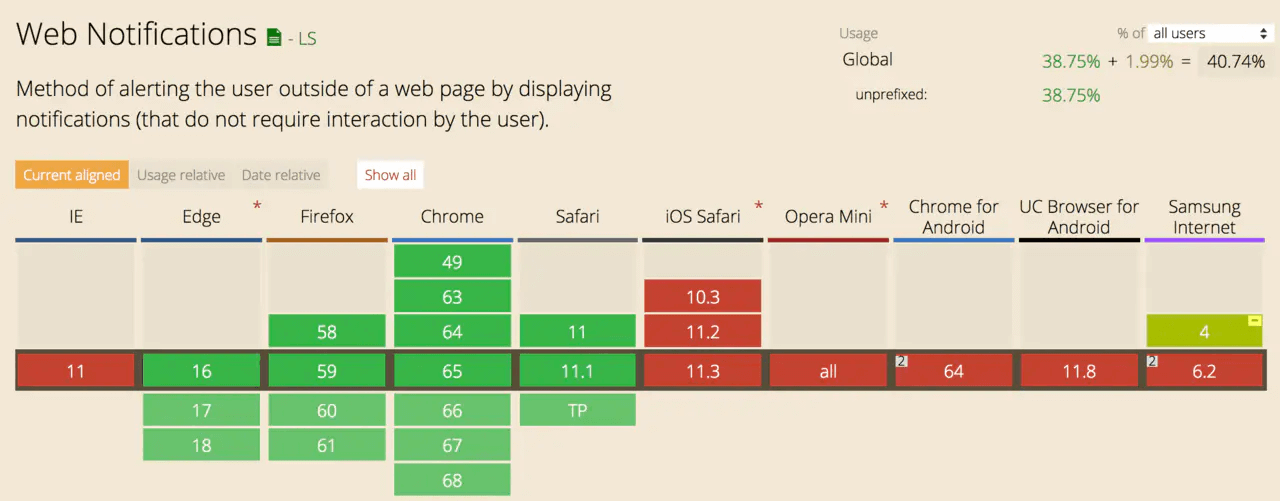Switch to Date relative view

click(281, 175)
